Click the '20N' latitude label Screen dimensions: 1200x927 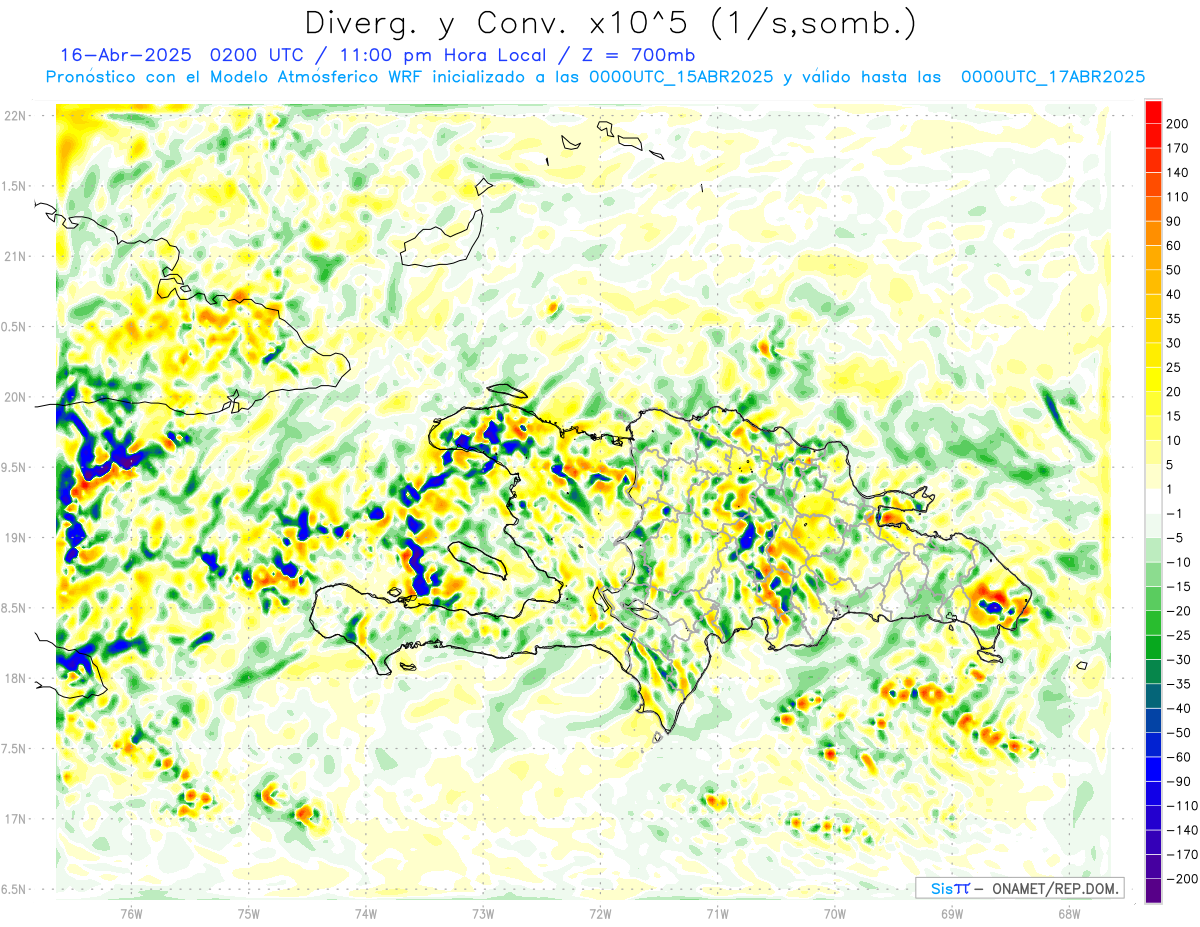tap(15, 397)
